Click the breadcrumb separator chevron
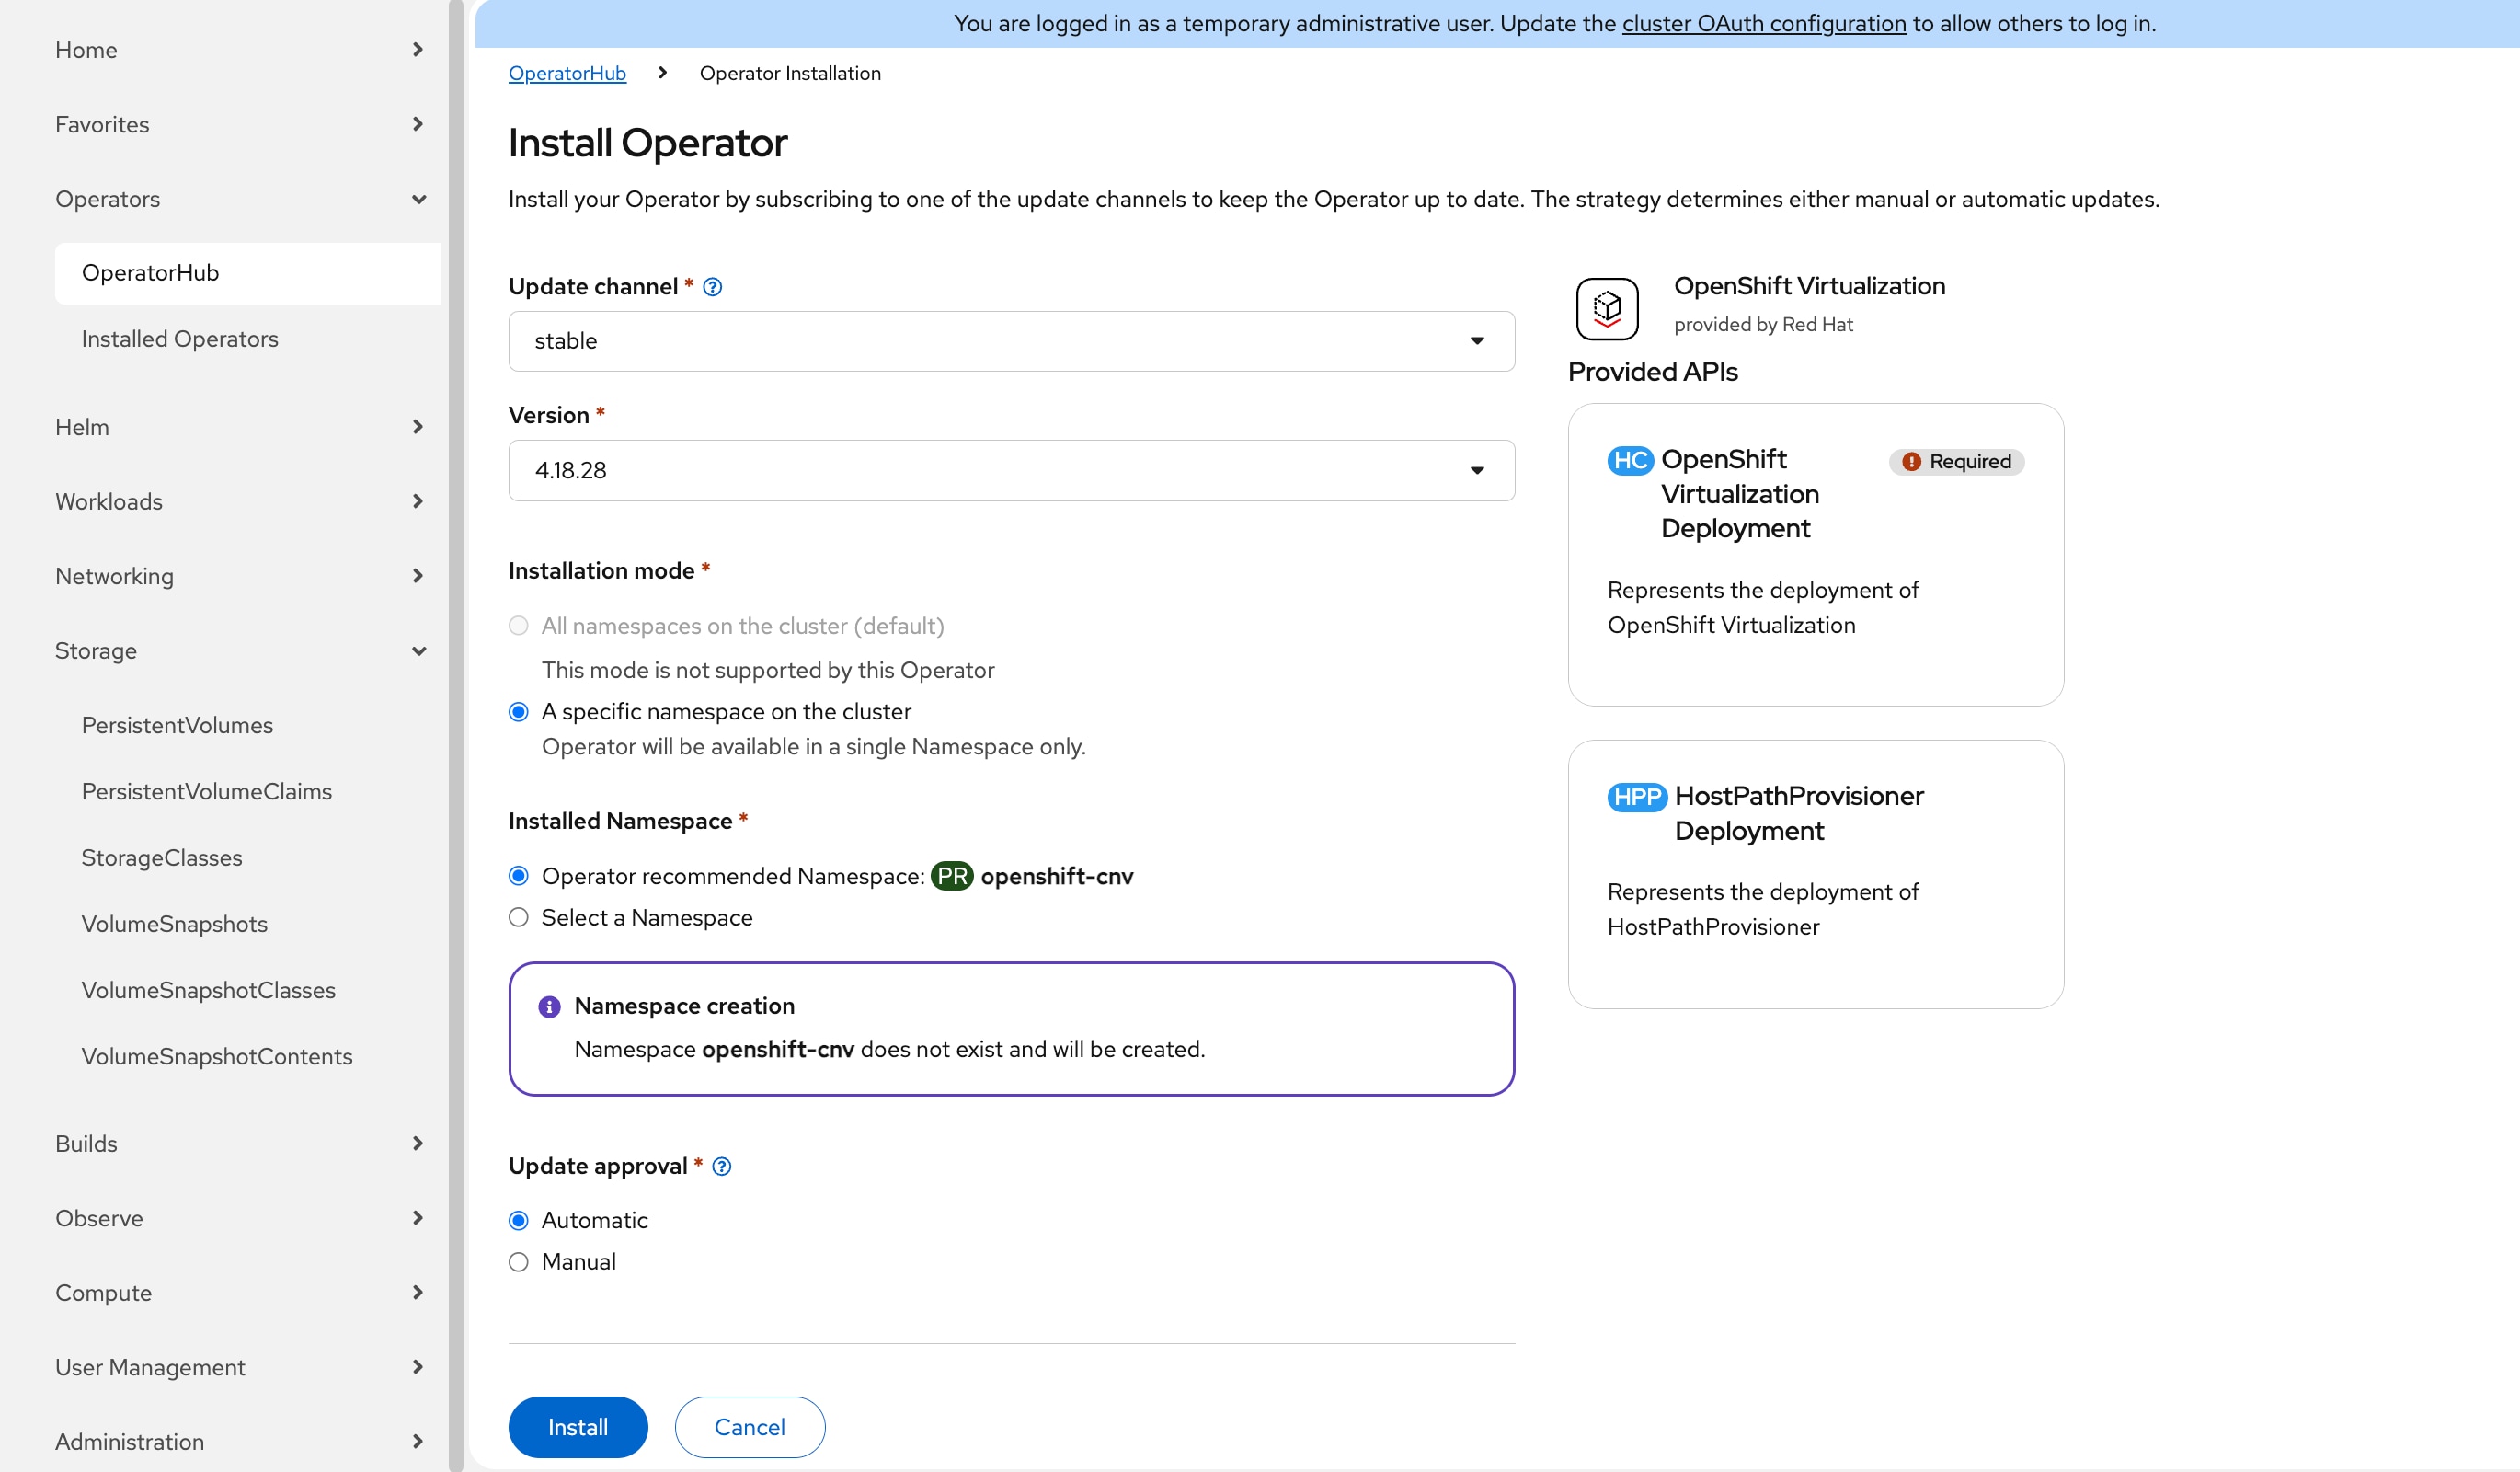Image resolution: width=2520 pixels, height=1472 pixels. pyautogui.click(x=662, y=73)
